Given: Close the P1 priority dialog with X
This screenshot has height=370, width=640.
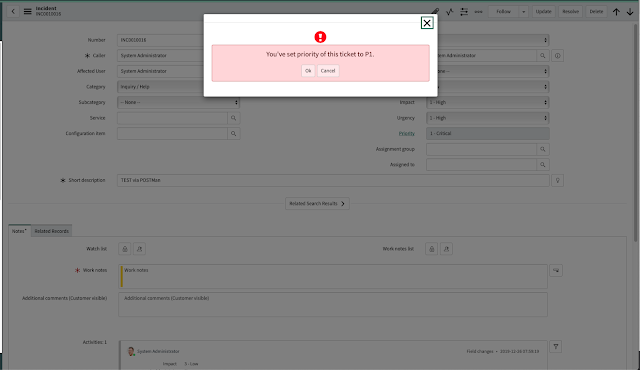Looking at the screenshot, I should coord(427,23).
